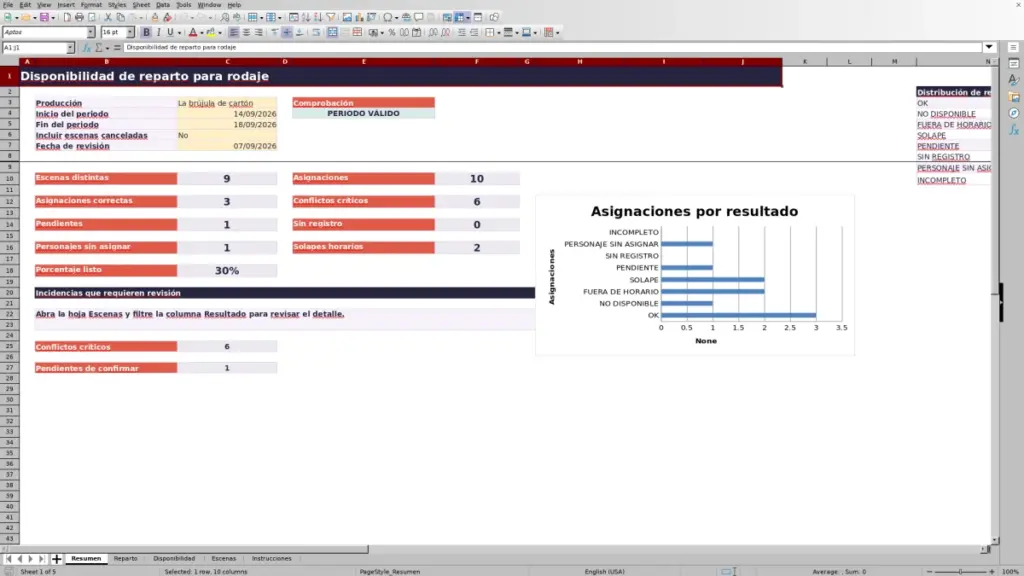
Task: Open the File menu
Action: coord(8,5)
